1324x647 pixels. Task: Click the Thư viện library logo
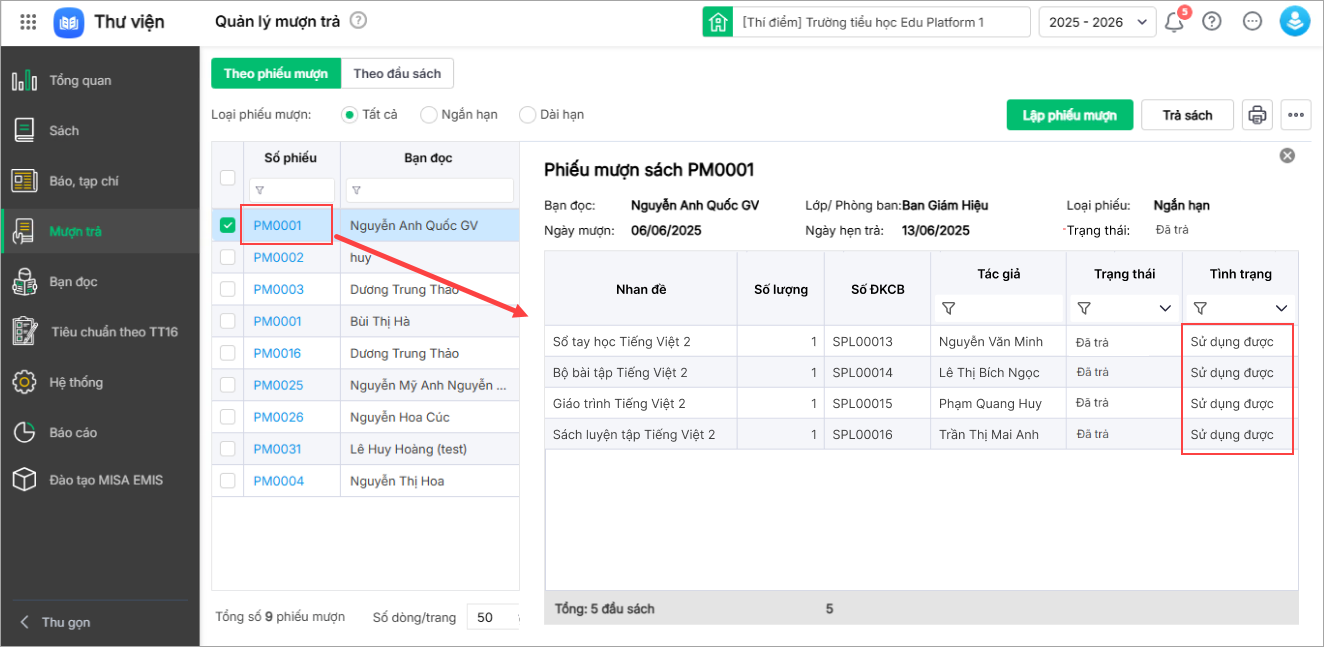point(69,21)
